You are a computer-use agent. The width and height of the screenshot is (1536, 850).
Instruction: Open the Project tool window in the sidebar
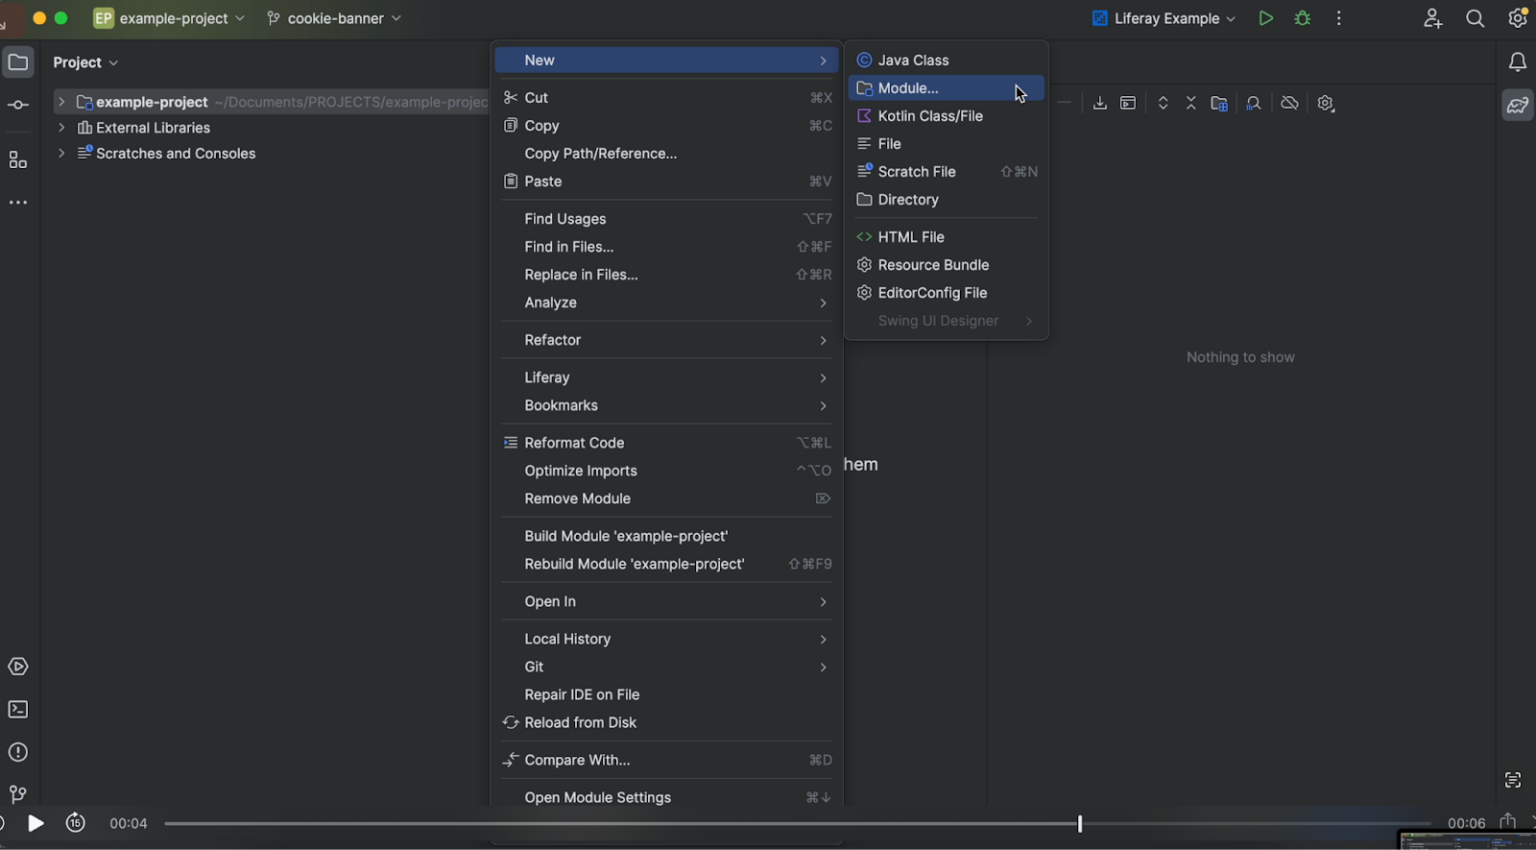(x=17, y=62)
